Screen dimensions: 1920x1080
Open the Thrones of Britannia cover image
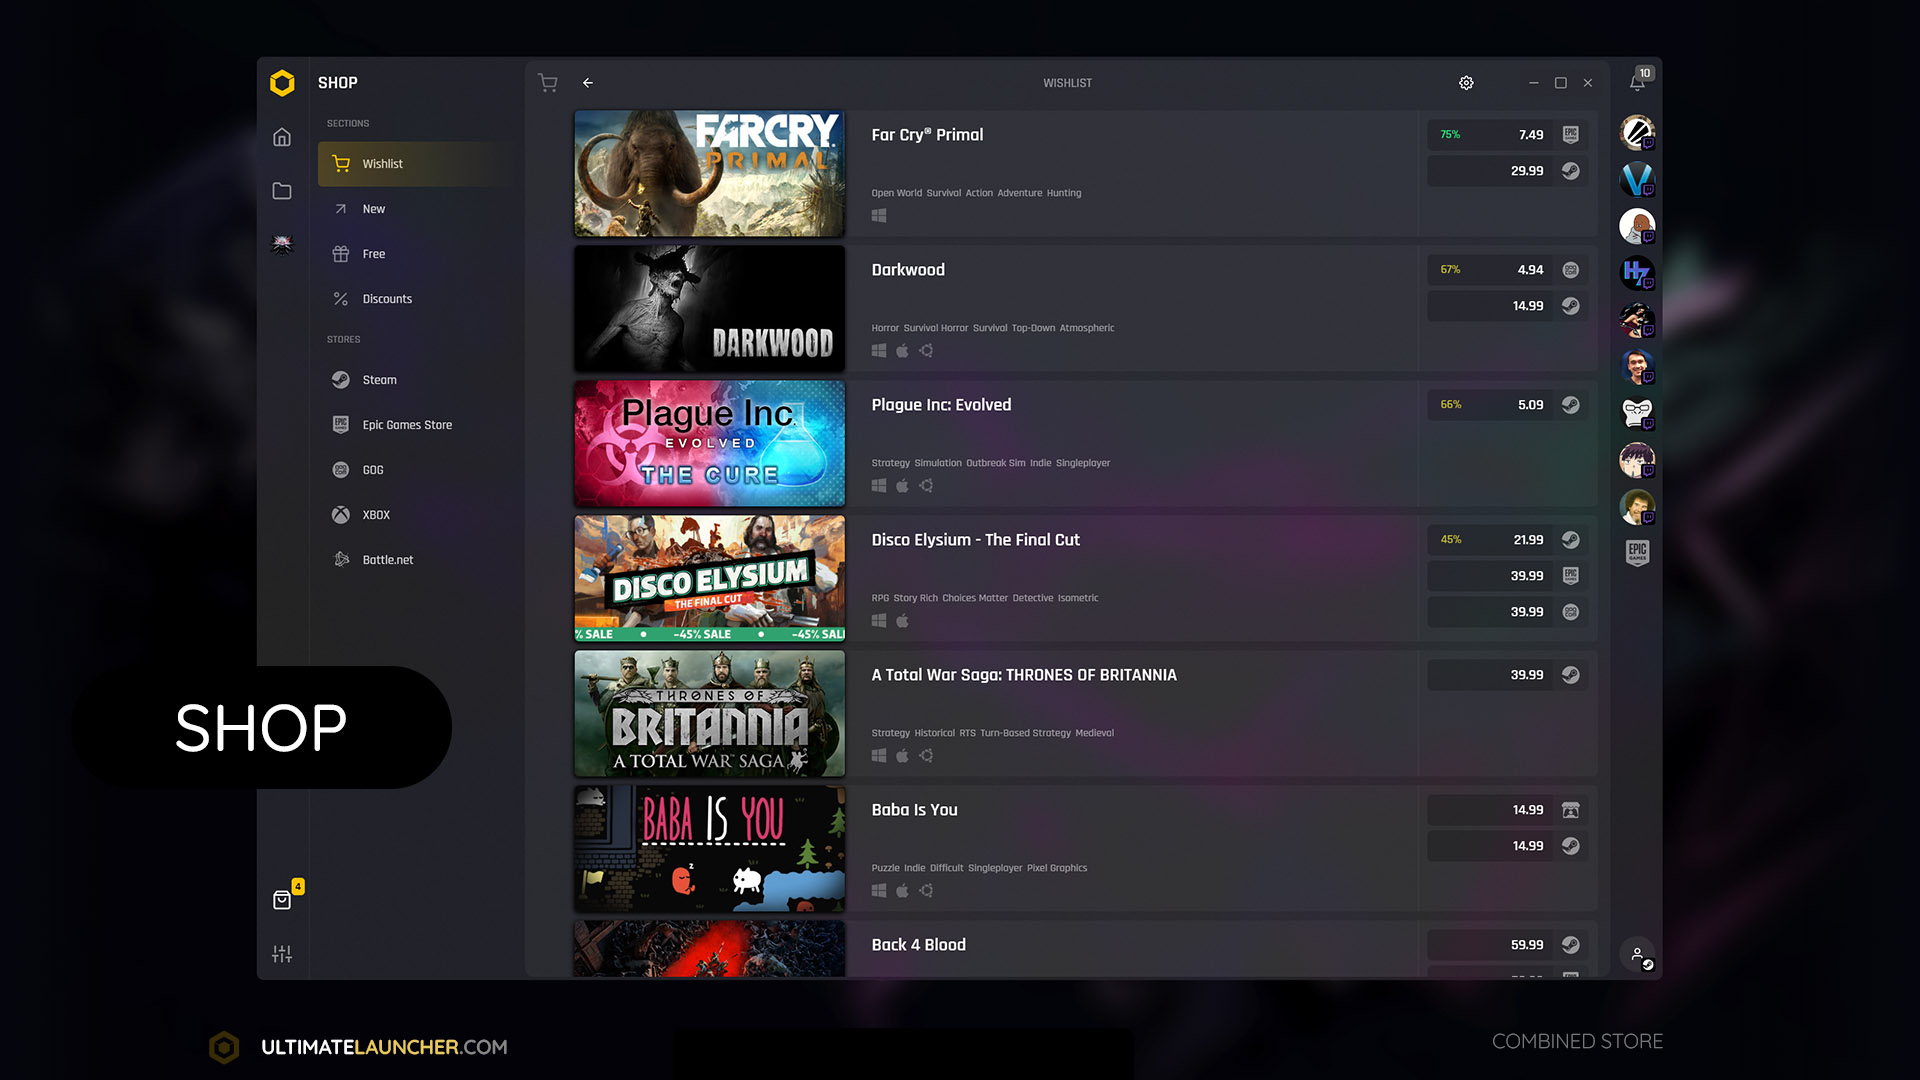pos(709,713)
